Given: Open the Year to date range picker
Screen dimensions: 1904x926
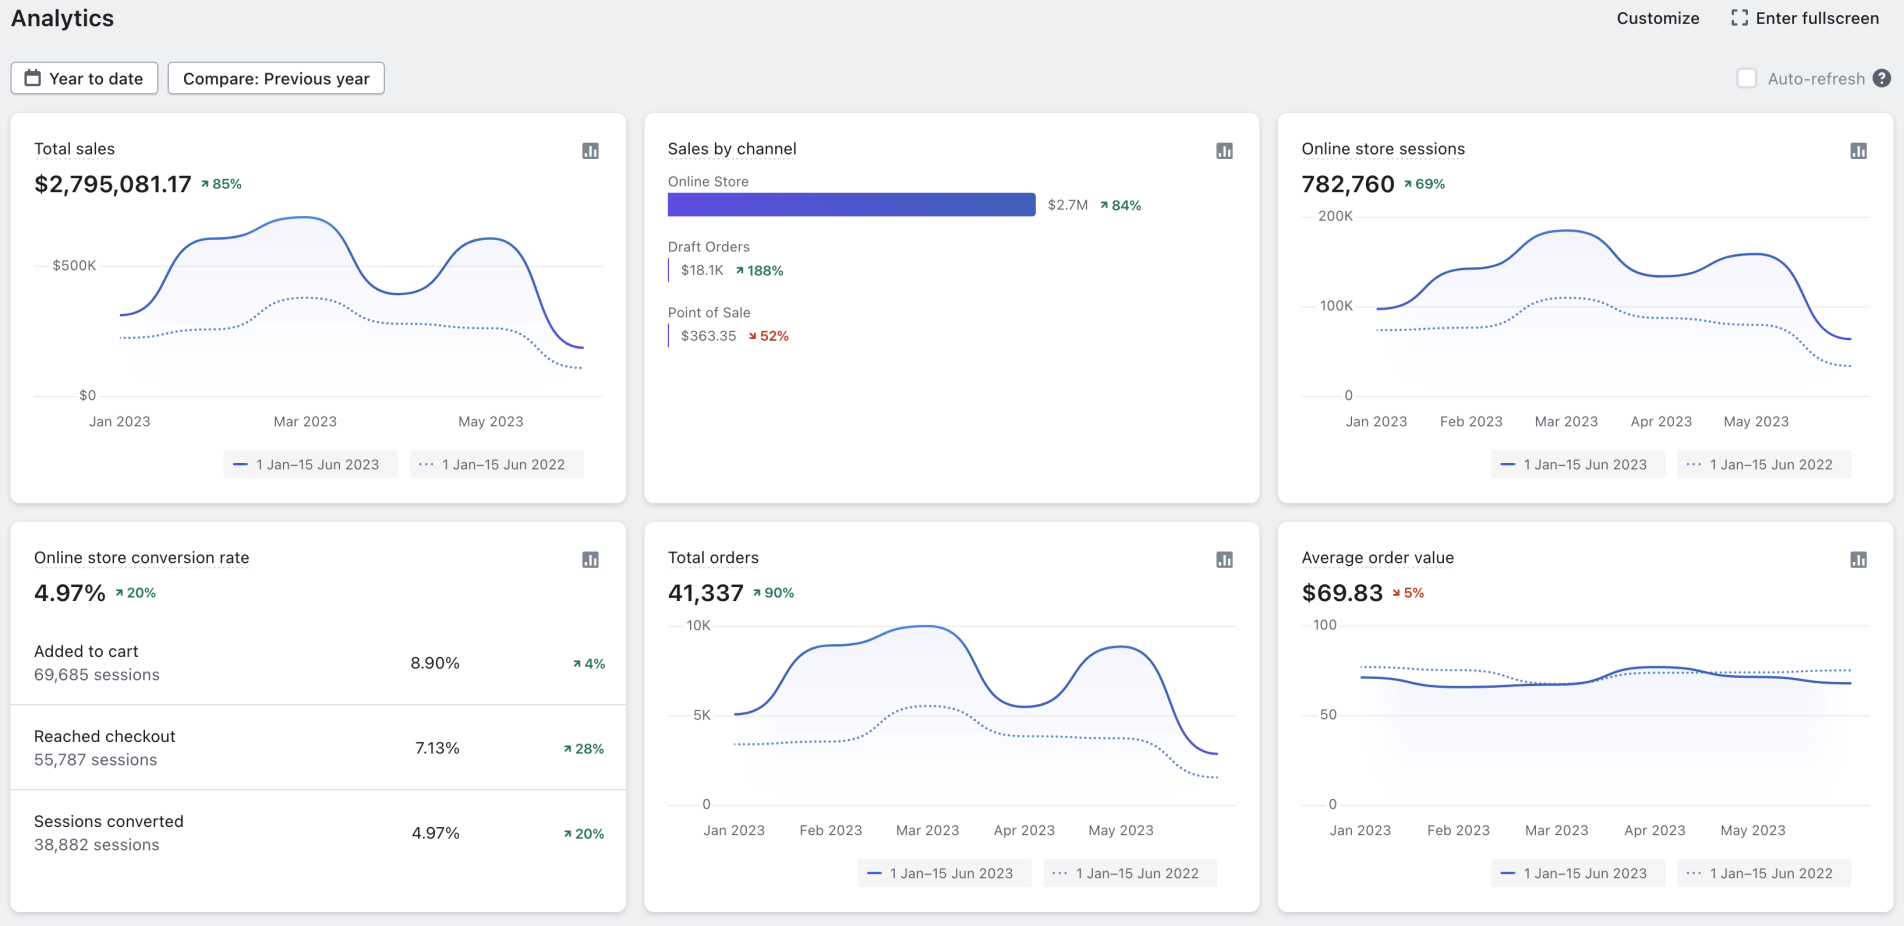Looking at the screenshot, I should pos(84,78).
